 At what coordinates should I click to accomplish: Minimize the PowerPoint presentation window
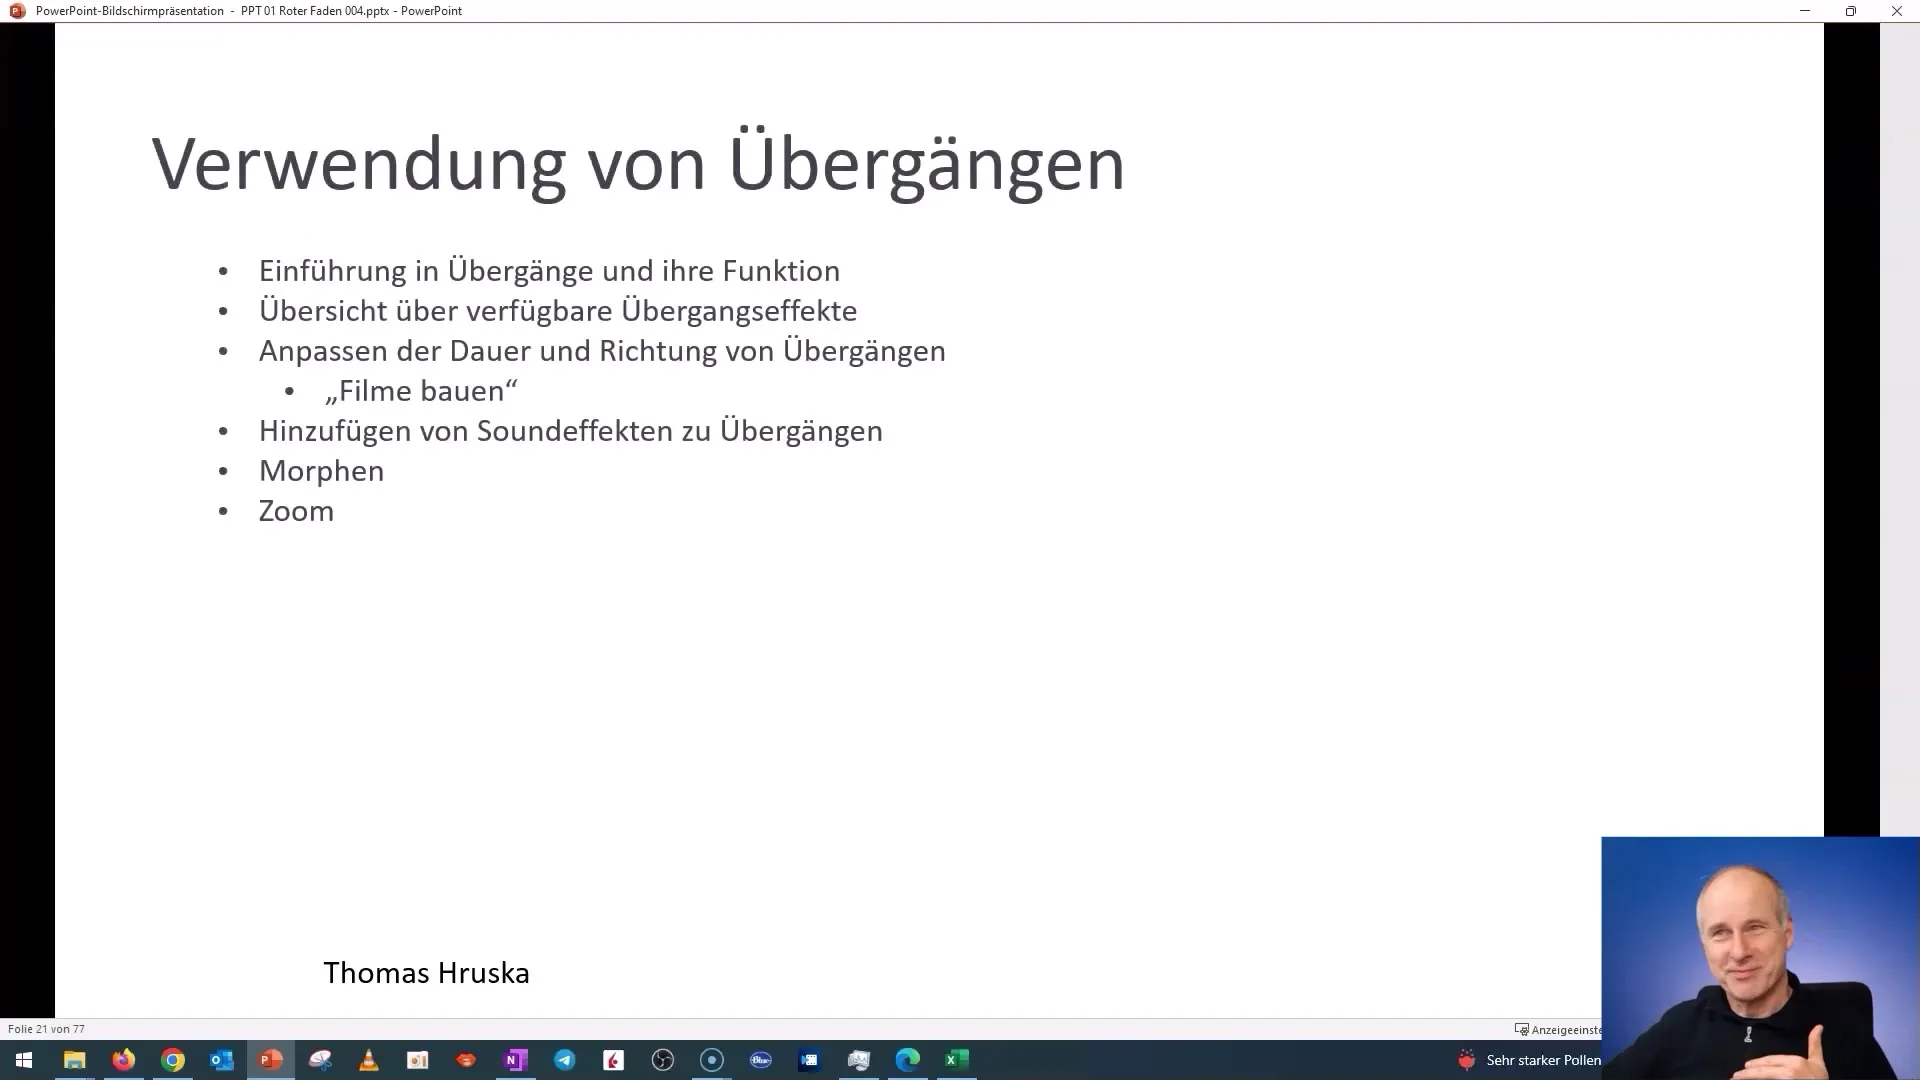(1805, 11)
